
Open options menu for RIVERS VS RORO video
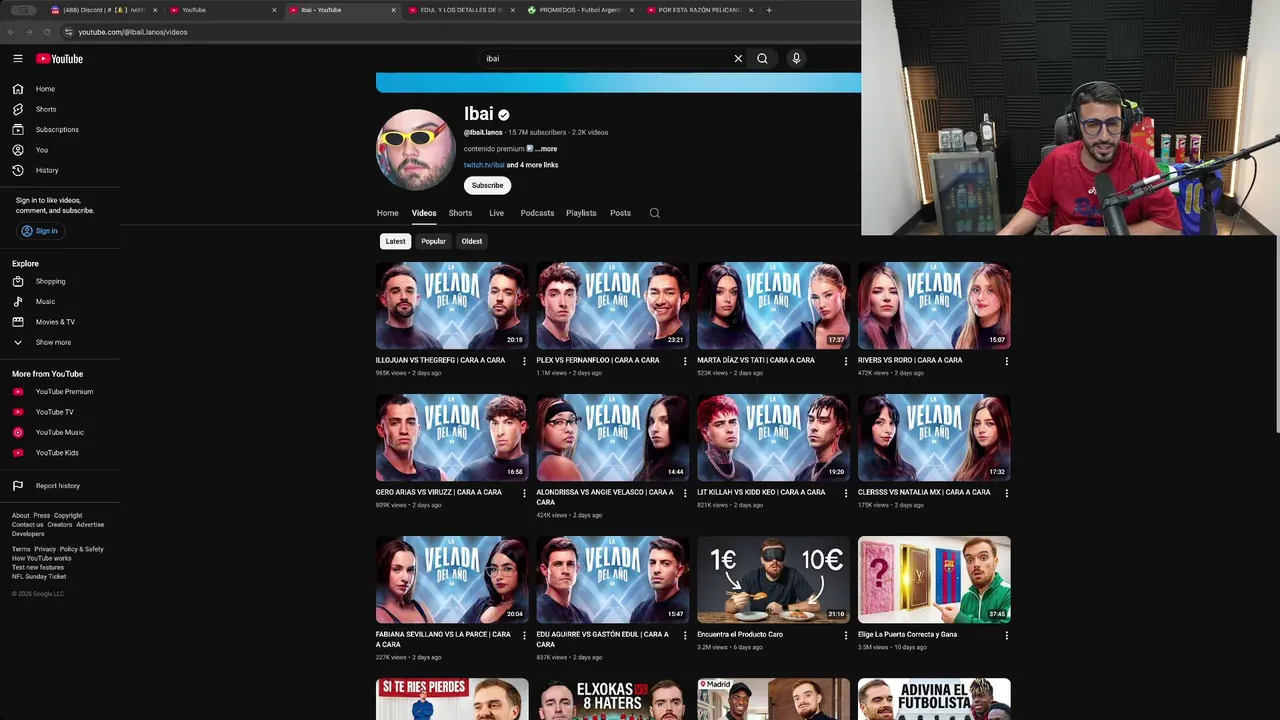click(1006, 361)
